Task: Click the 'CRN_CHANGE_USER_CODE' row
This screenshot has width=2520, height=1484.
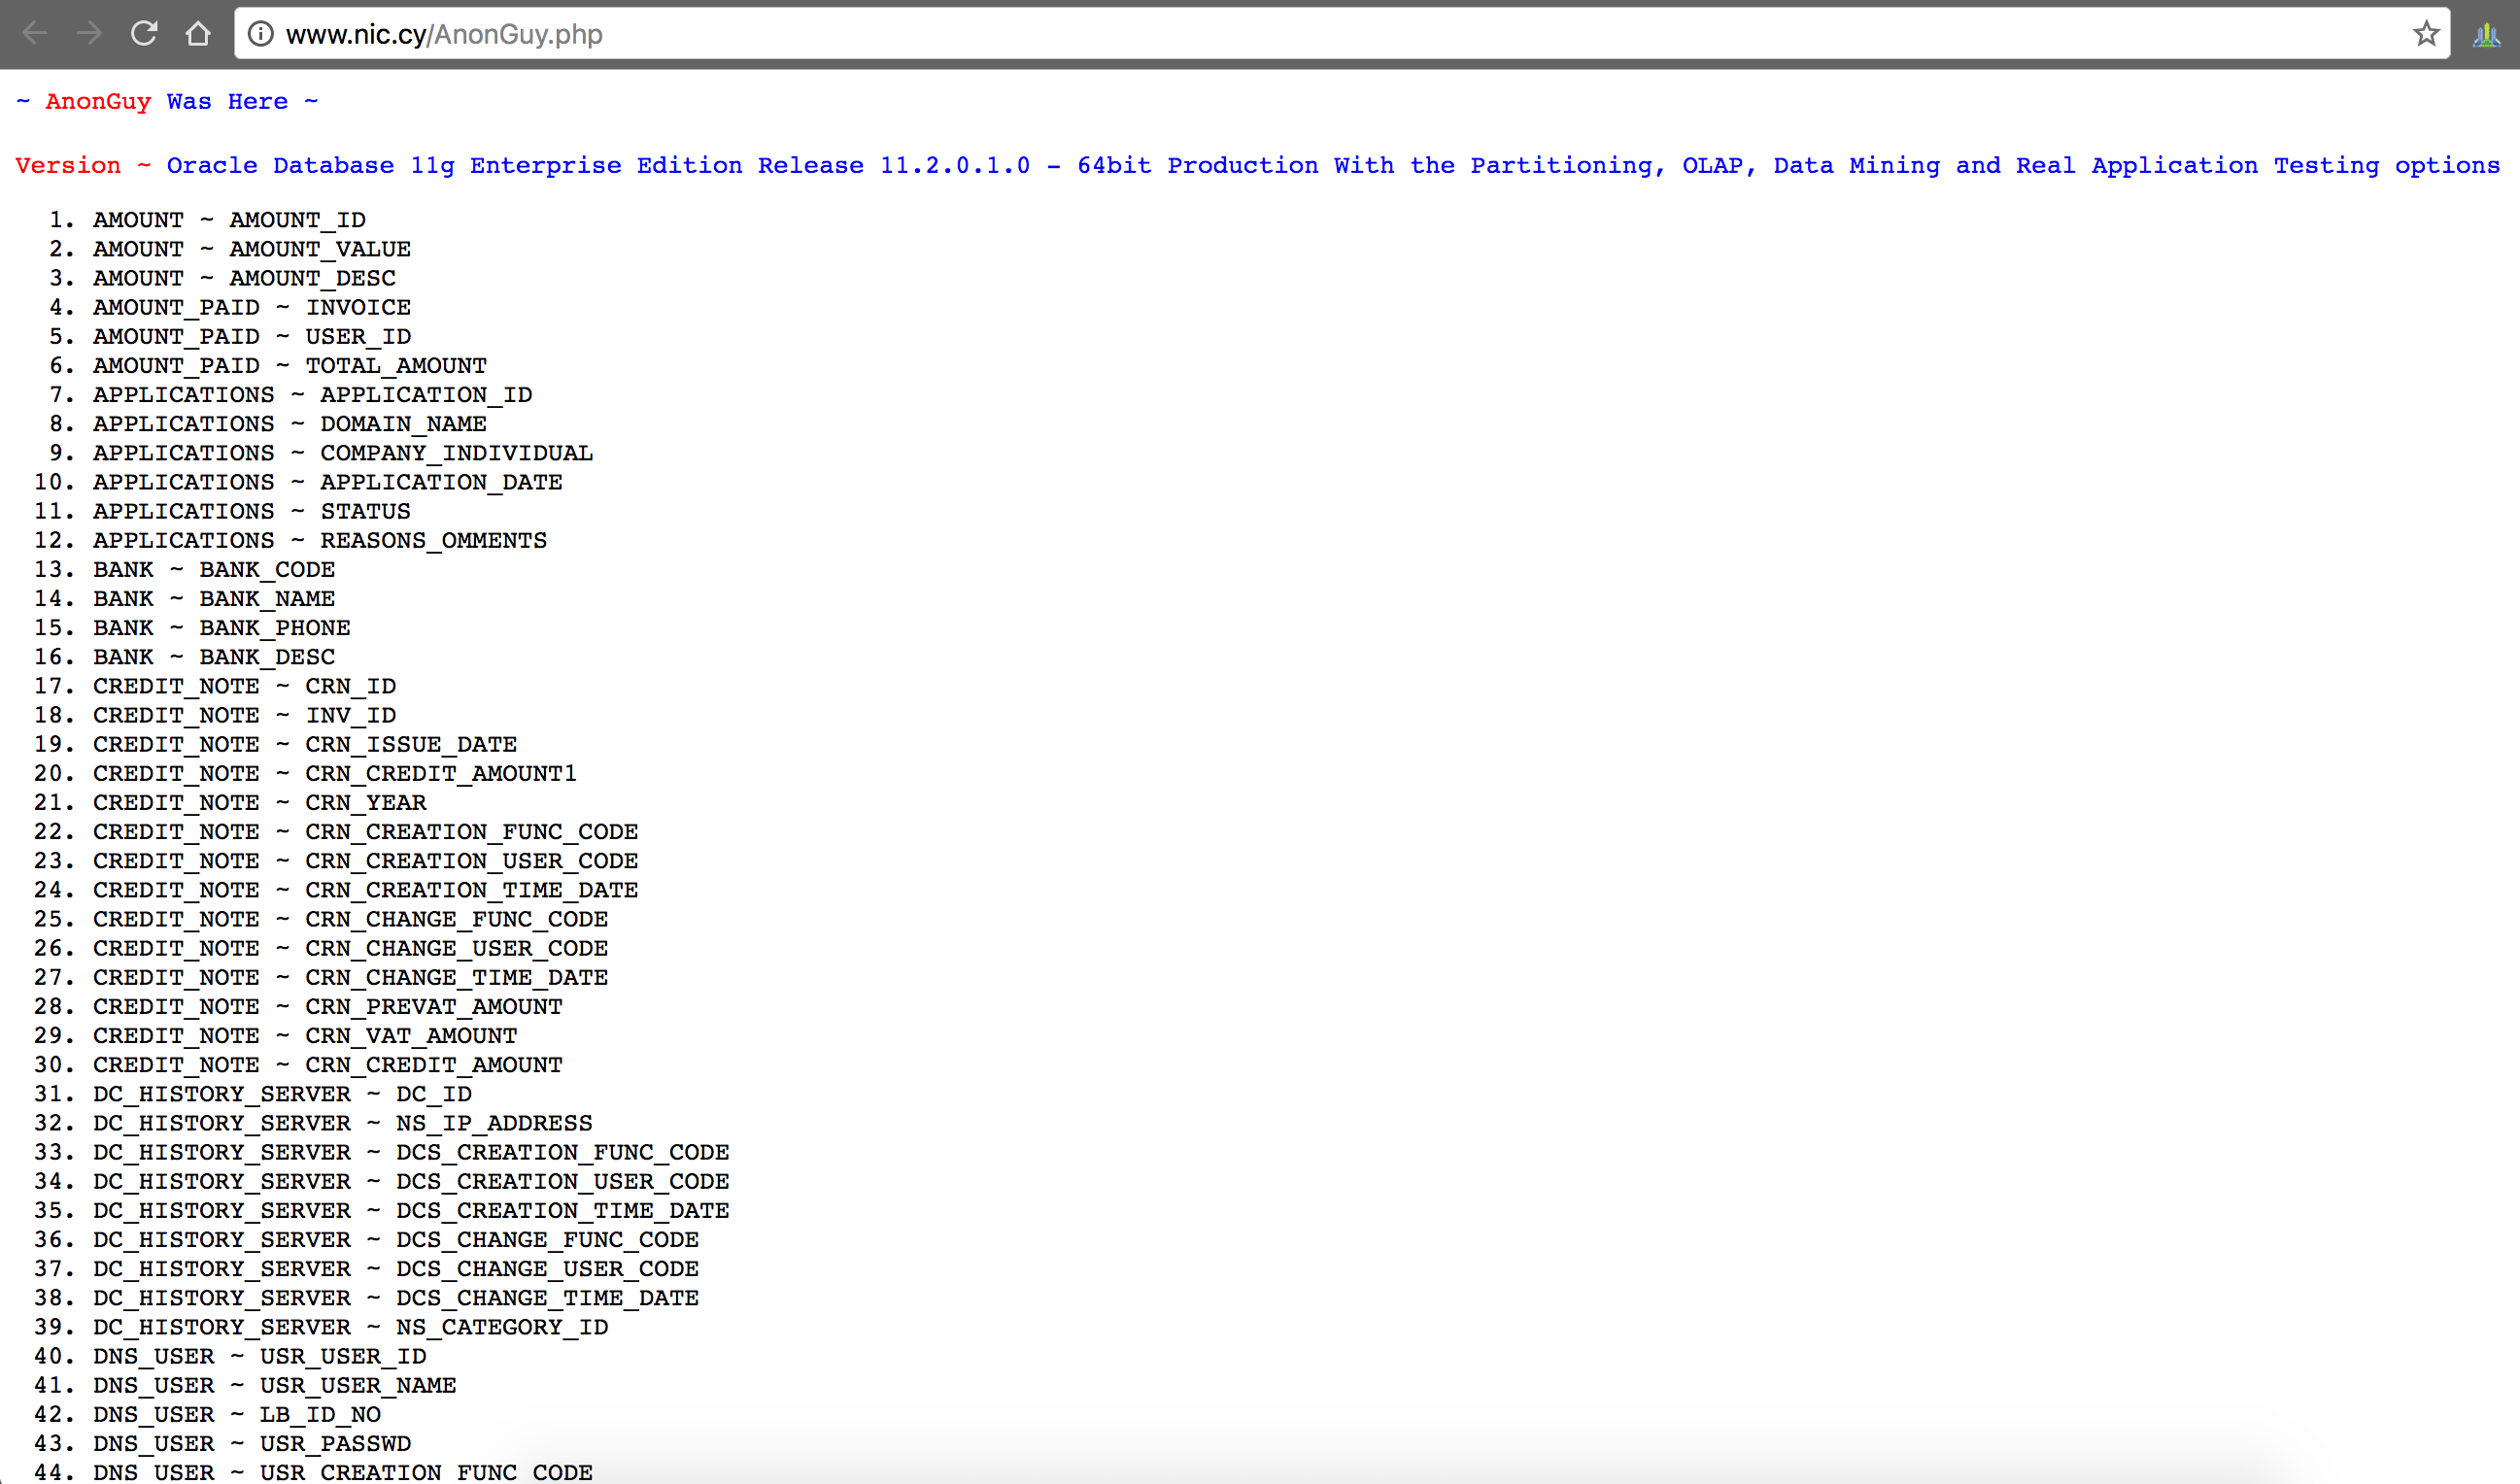Action: [x=350, y=948]
